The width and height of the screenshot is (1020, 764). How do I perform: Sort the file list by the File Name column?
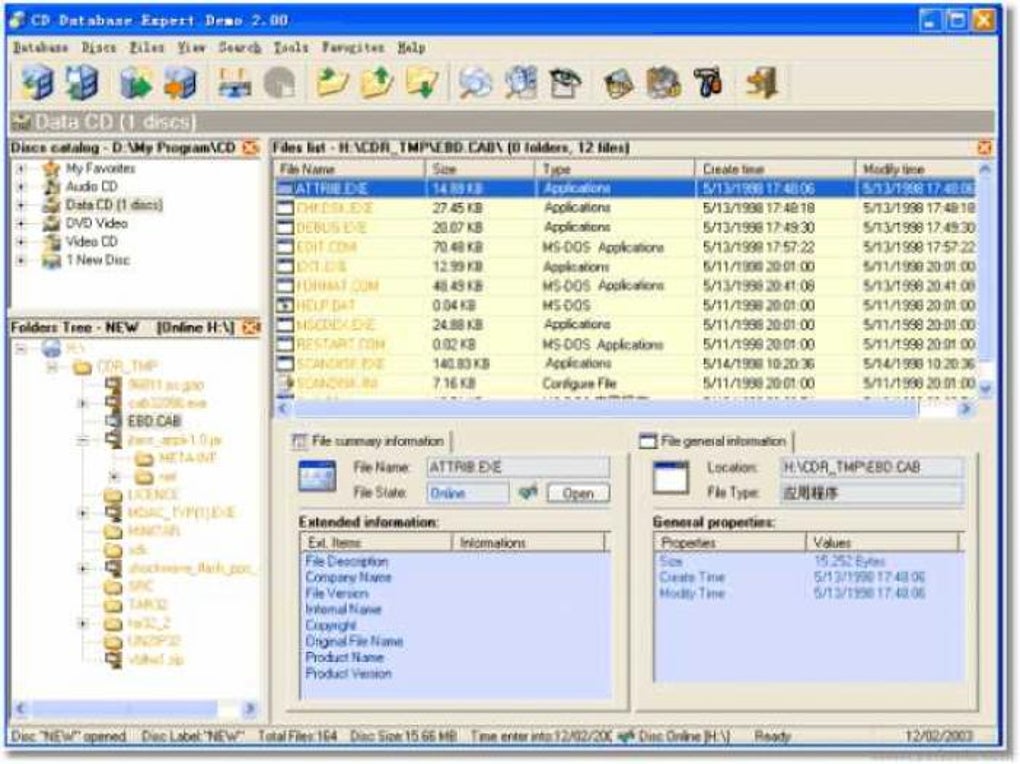350,169
